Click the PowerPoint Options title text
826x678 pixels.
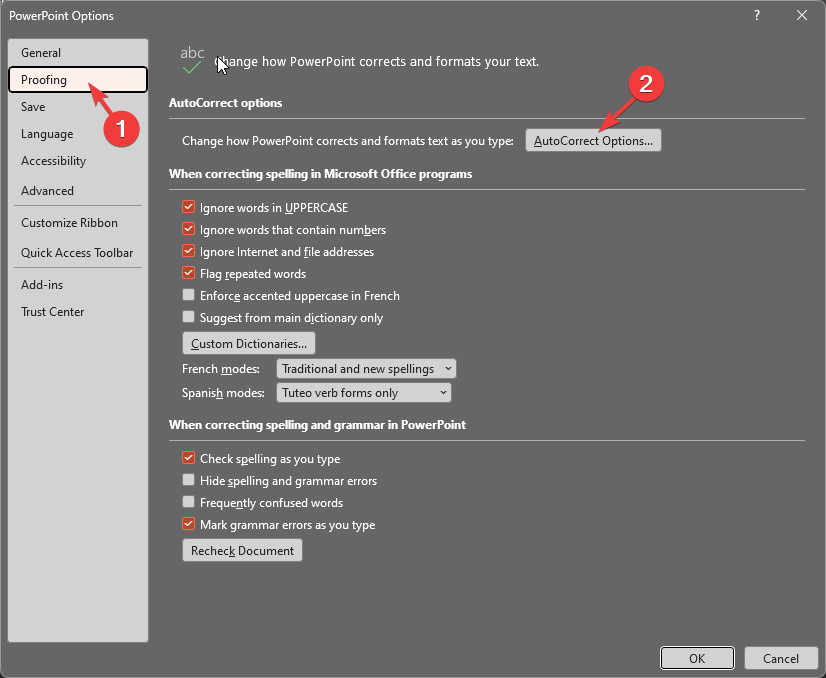tap(61, 16)
